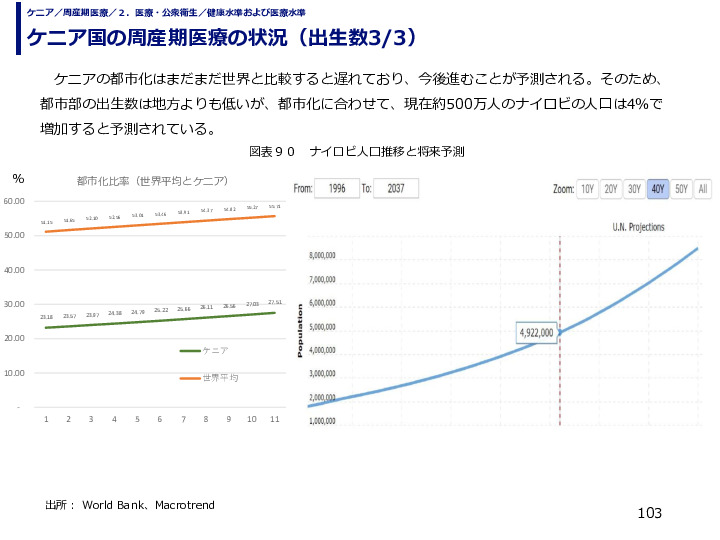The height and width of the screenshot is (540, 720).
Task: Click the paragraph line starting 都市部の出生数は
Action: coord(351,104)
